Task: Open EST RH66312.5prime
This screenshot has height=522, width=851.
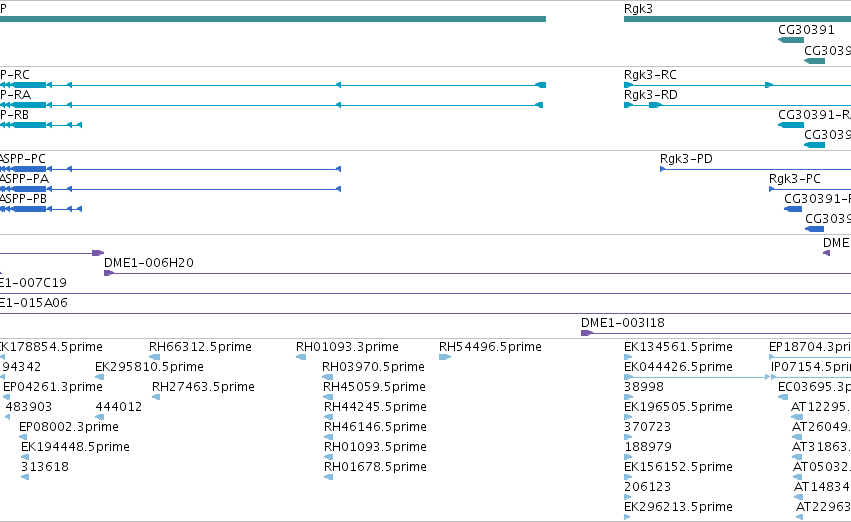Action: point(200,347)
